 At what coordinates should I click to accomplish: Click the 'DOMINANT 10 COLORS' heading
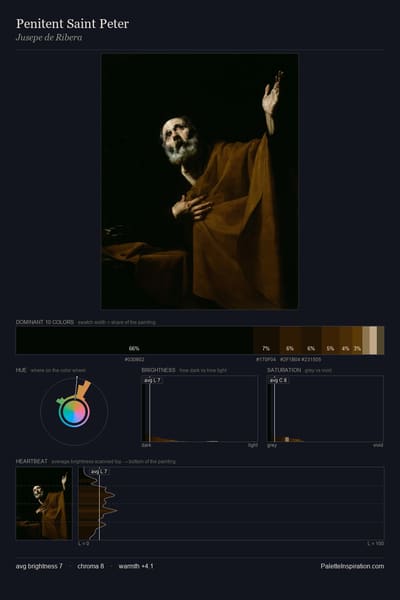(x=45, y=322)
